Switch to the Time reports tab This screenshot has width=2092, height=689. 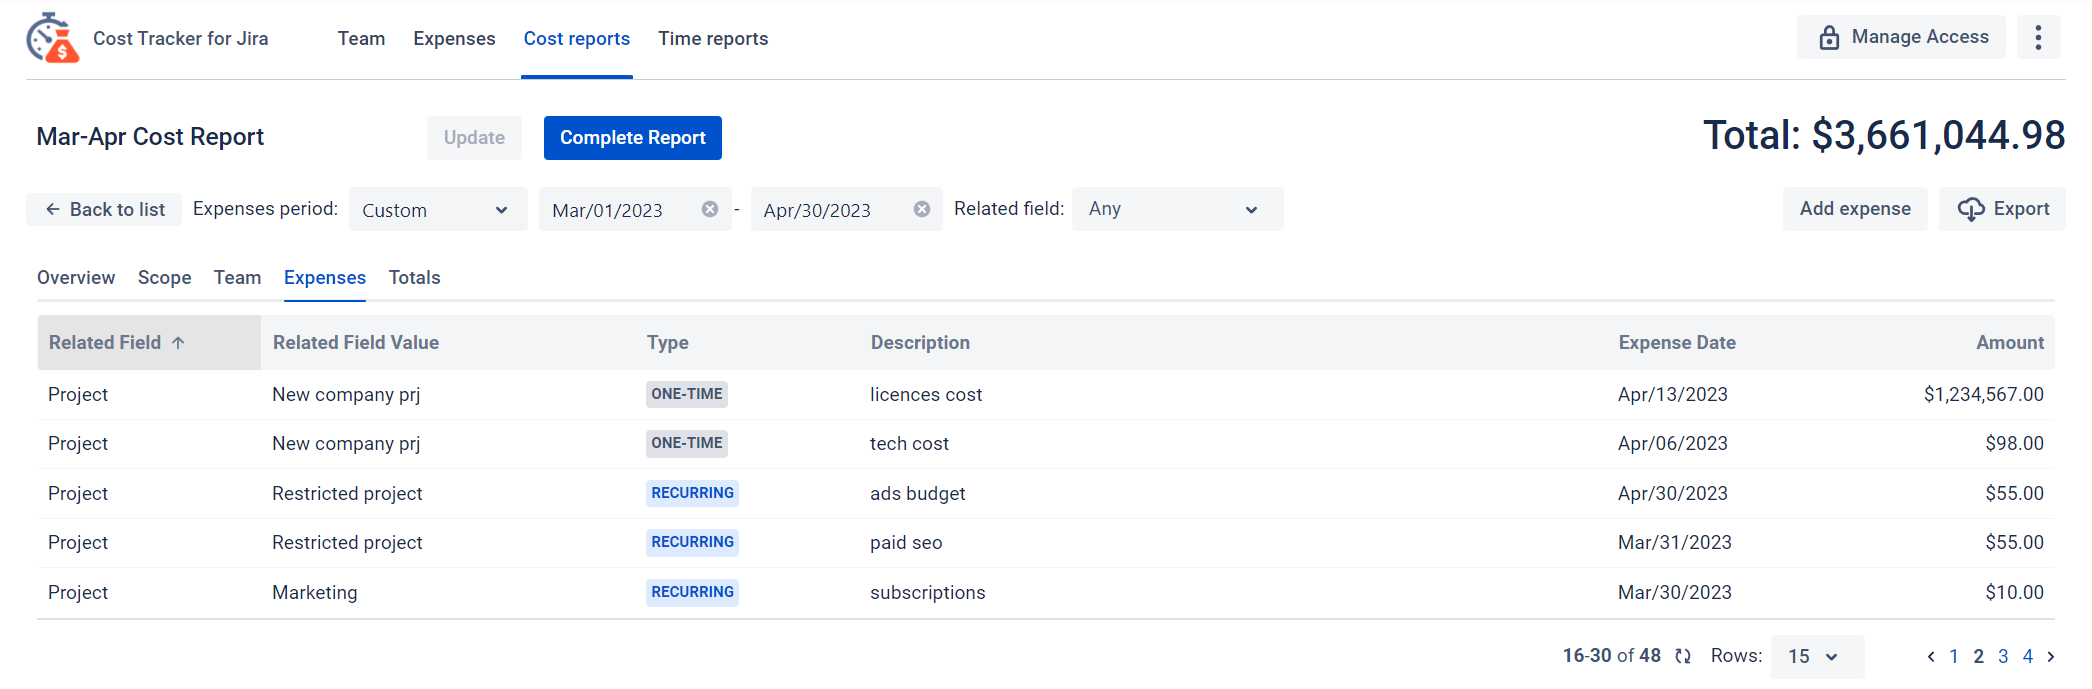click(x=713, y=39)
